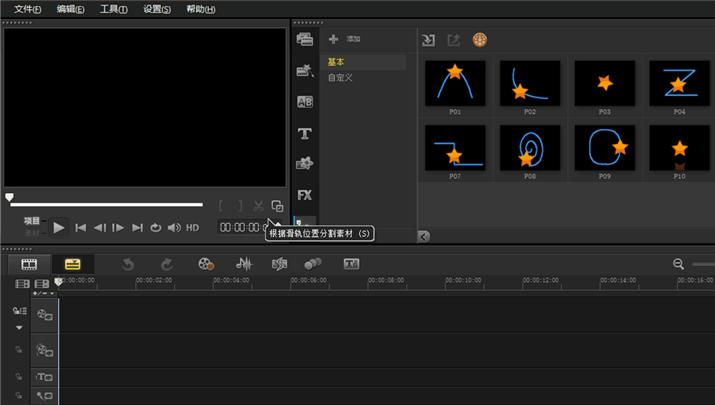This screenshot has height=405, width=715.
Task: Collapse the library panel with left arrow
Action: click(423, 236)
